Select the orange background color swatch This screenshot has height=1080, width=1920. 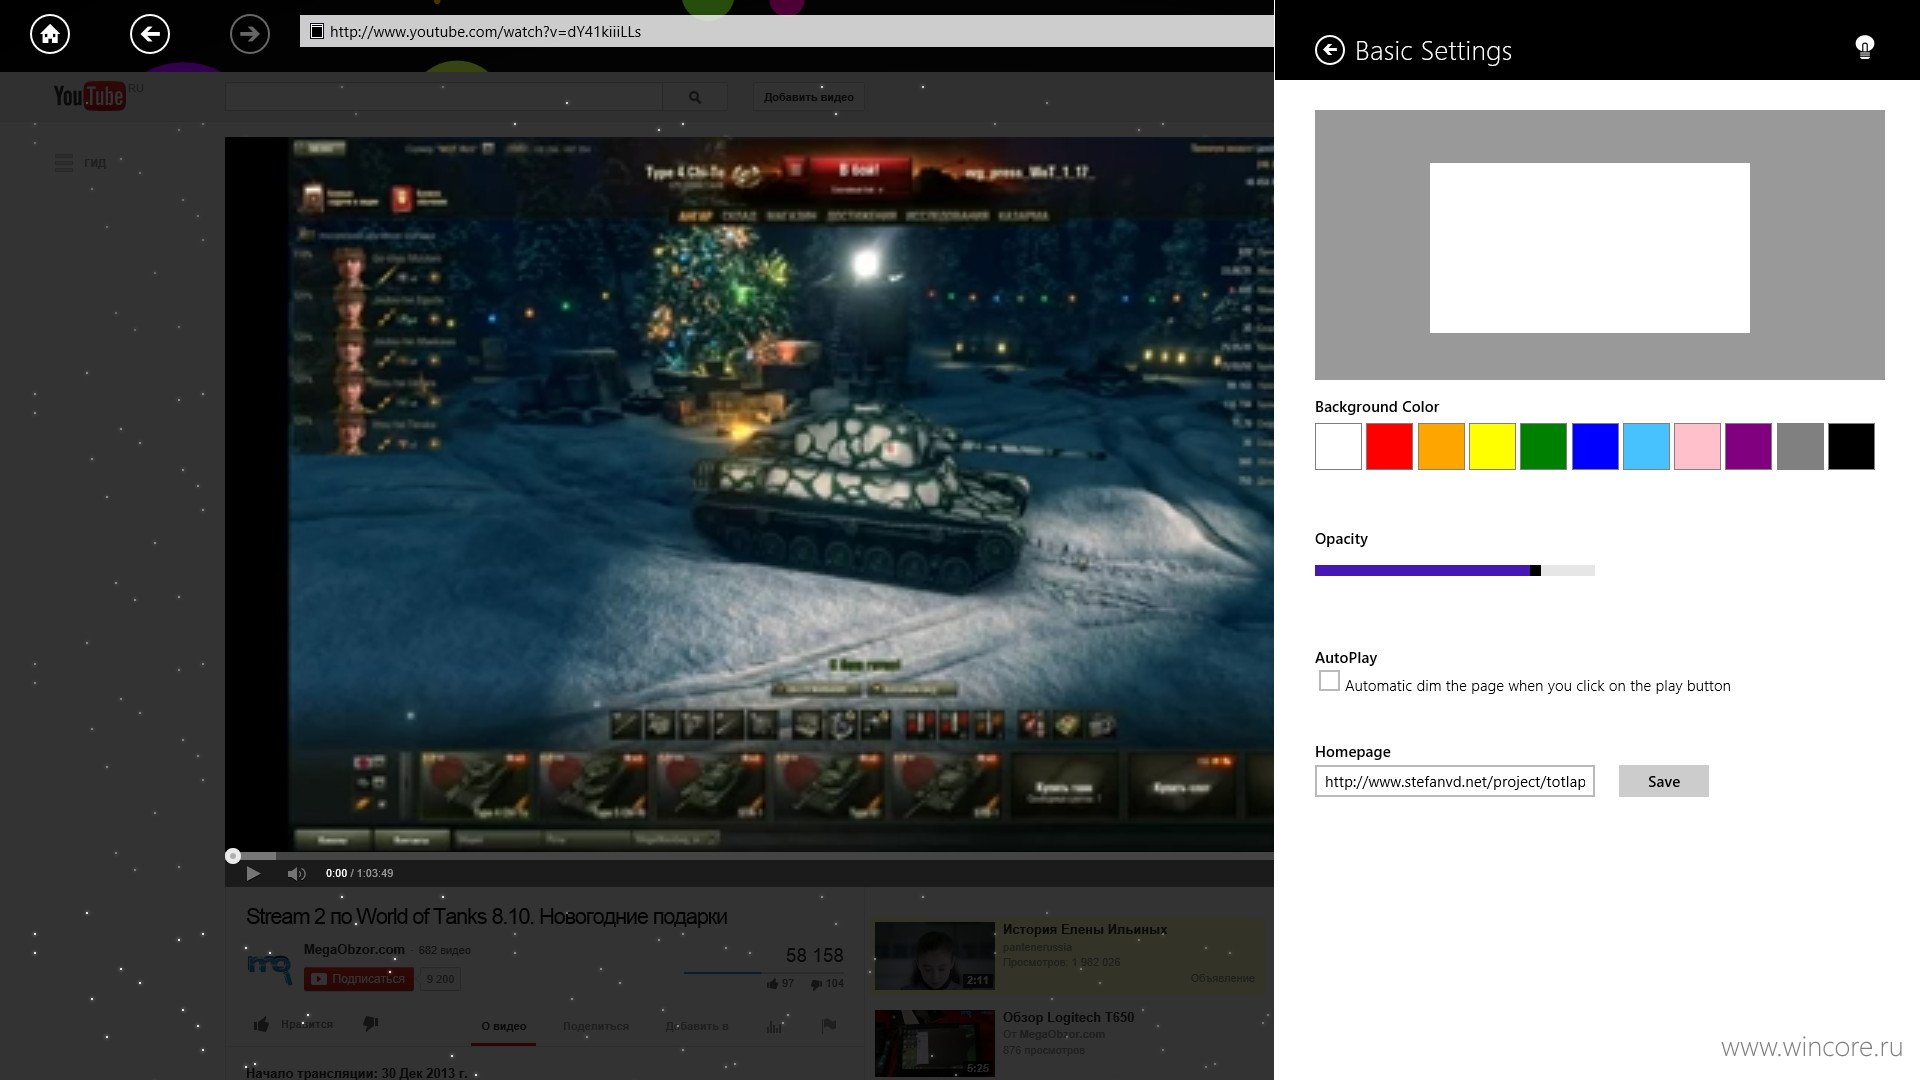click(x=1441, y=446)
